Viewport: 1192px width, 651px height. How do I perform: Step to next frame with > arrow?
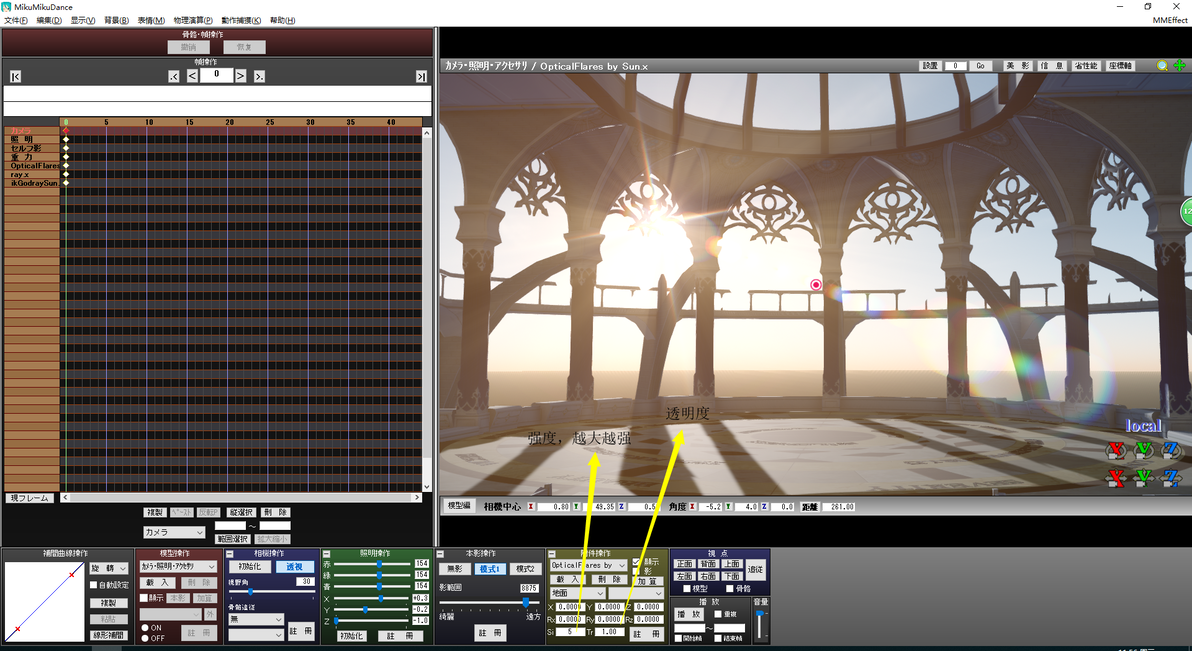tap(240, 76)
